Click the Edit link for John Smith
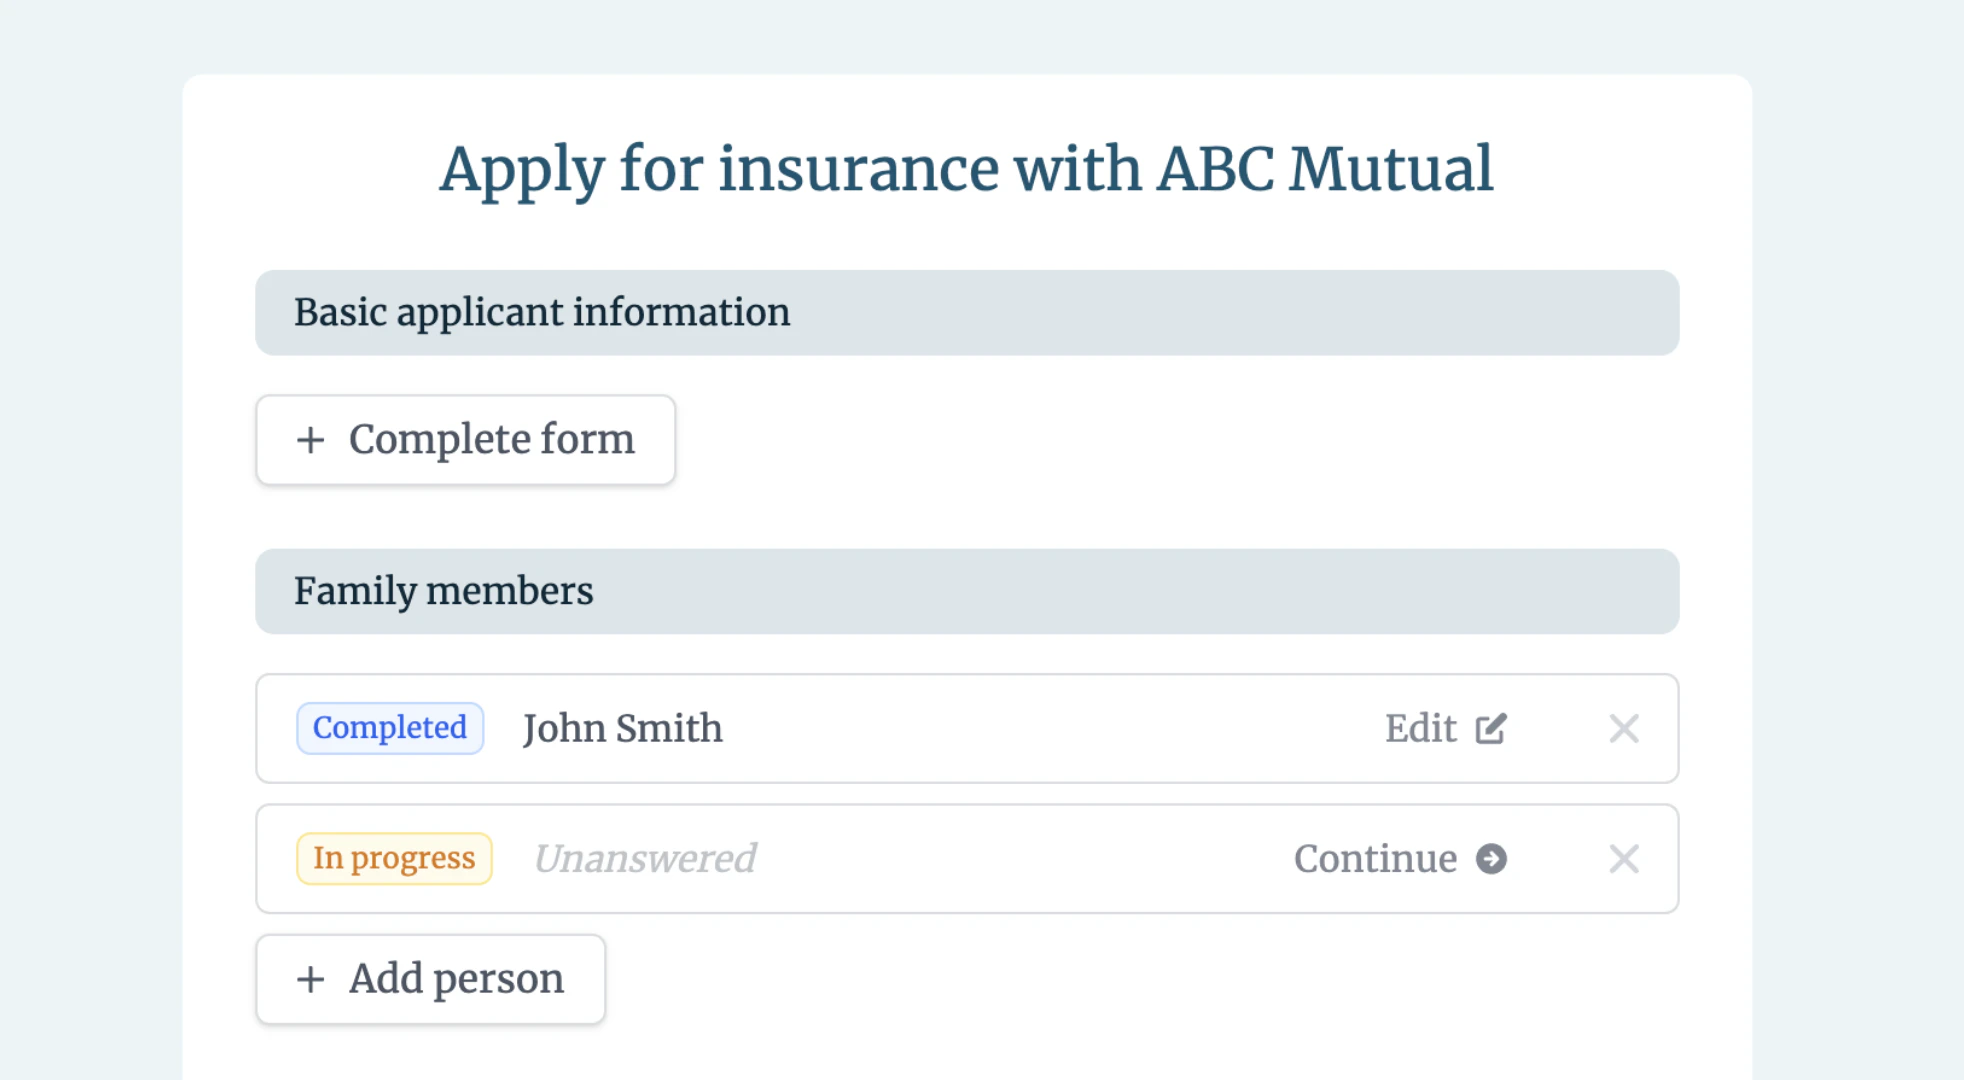Image resolution: width=1964 pixels, height=1080 pixels. pyautogui.click(x=1420, y=728)
